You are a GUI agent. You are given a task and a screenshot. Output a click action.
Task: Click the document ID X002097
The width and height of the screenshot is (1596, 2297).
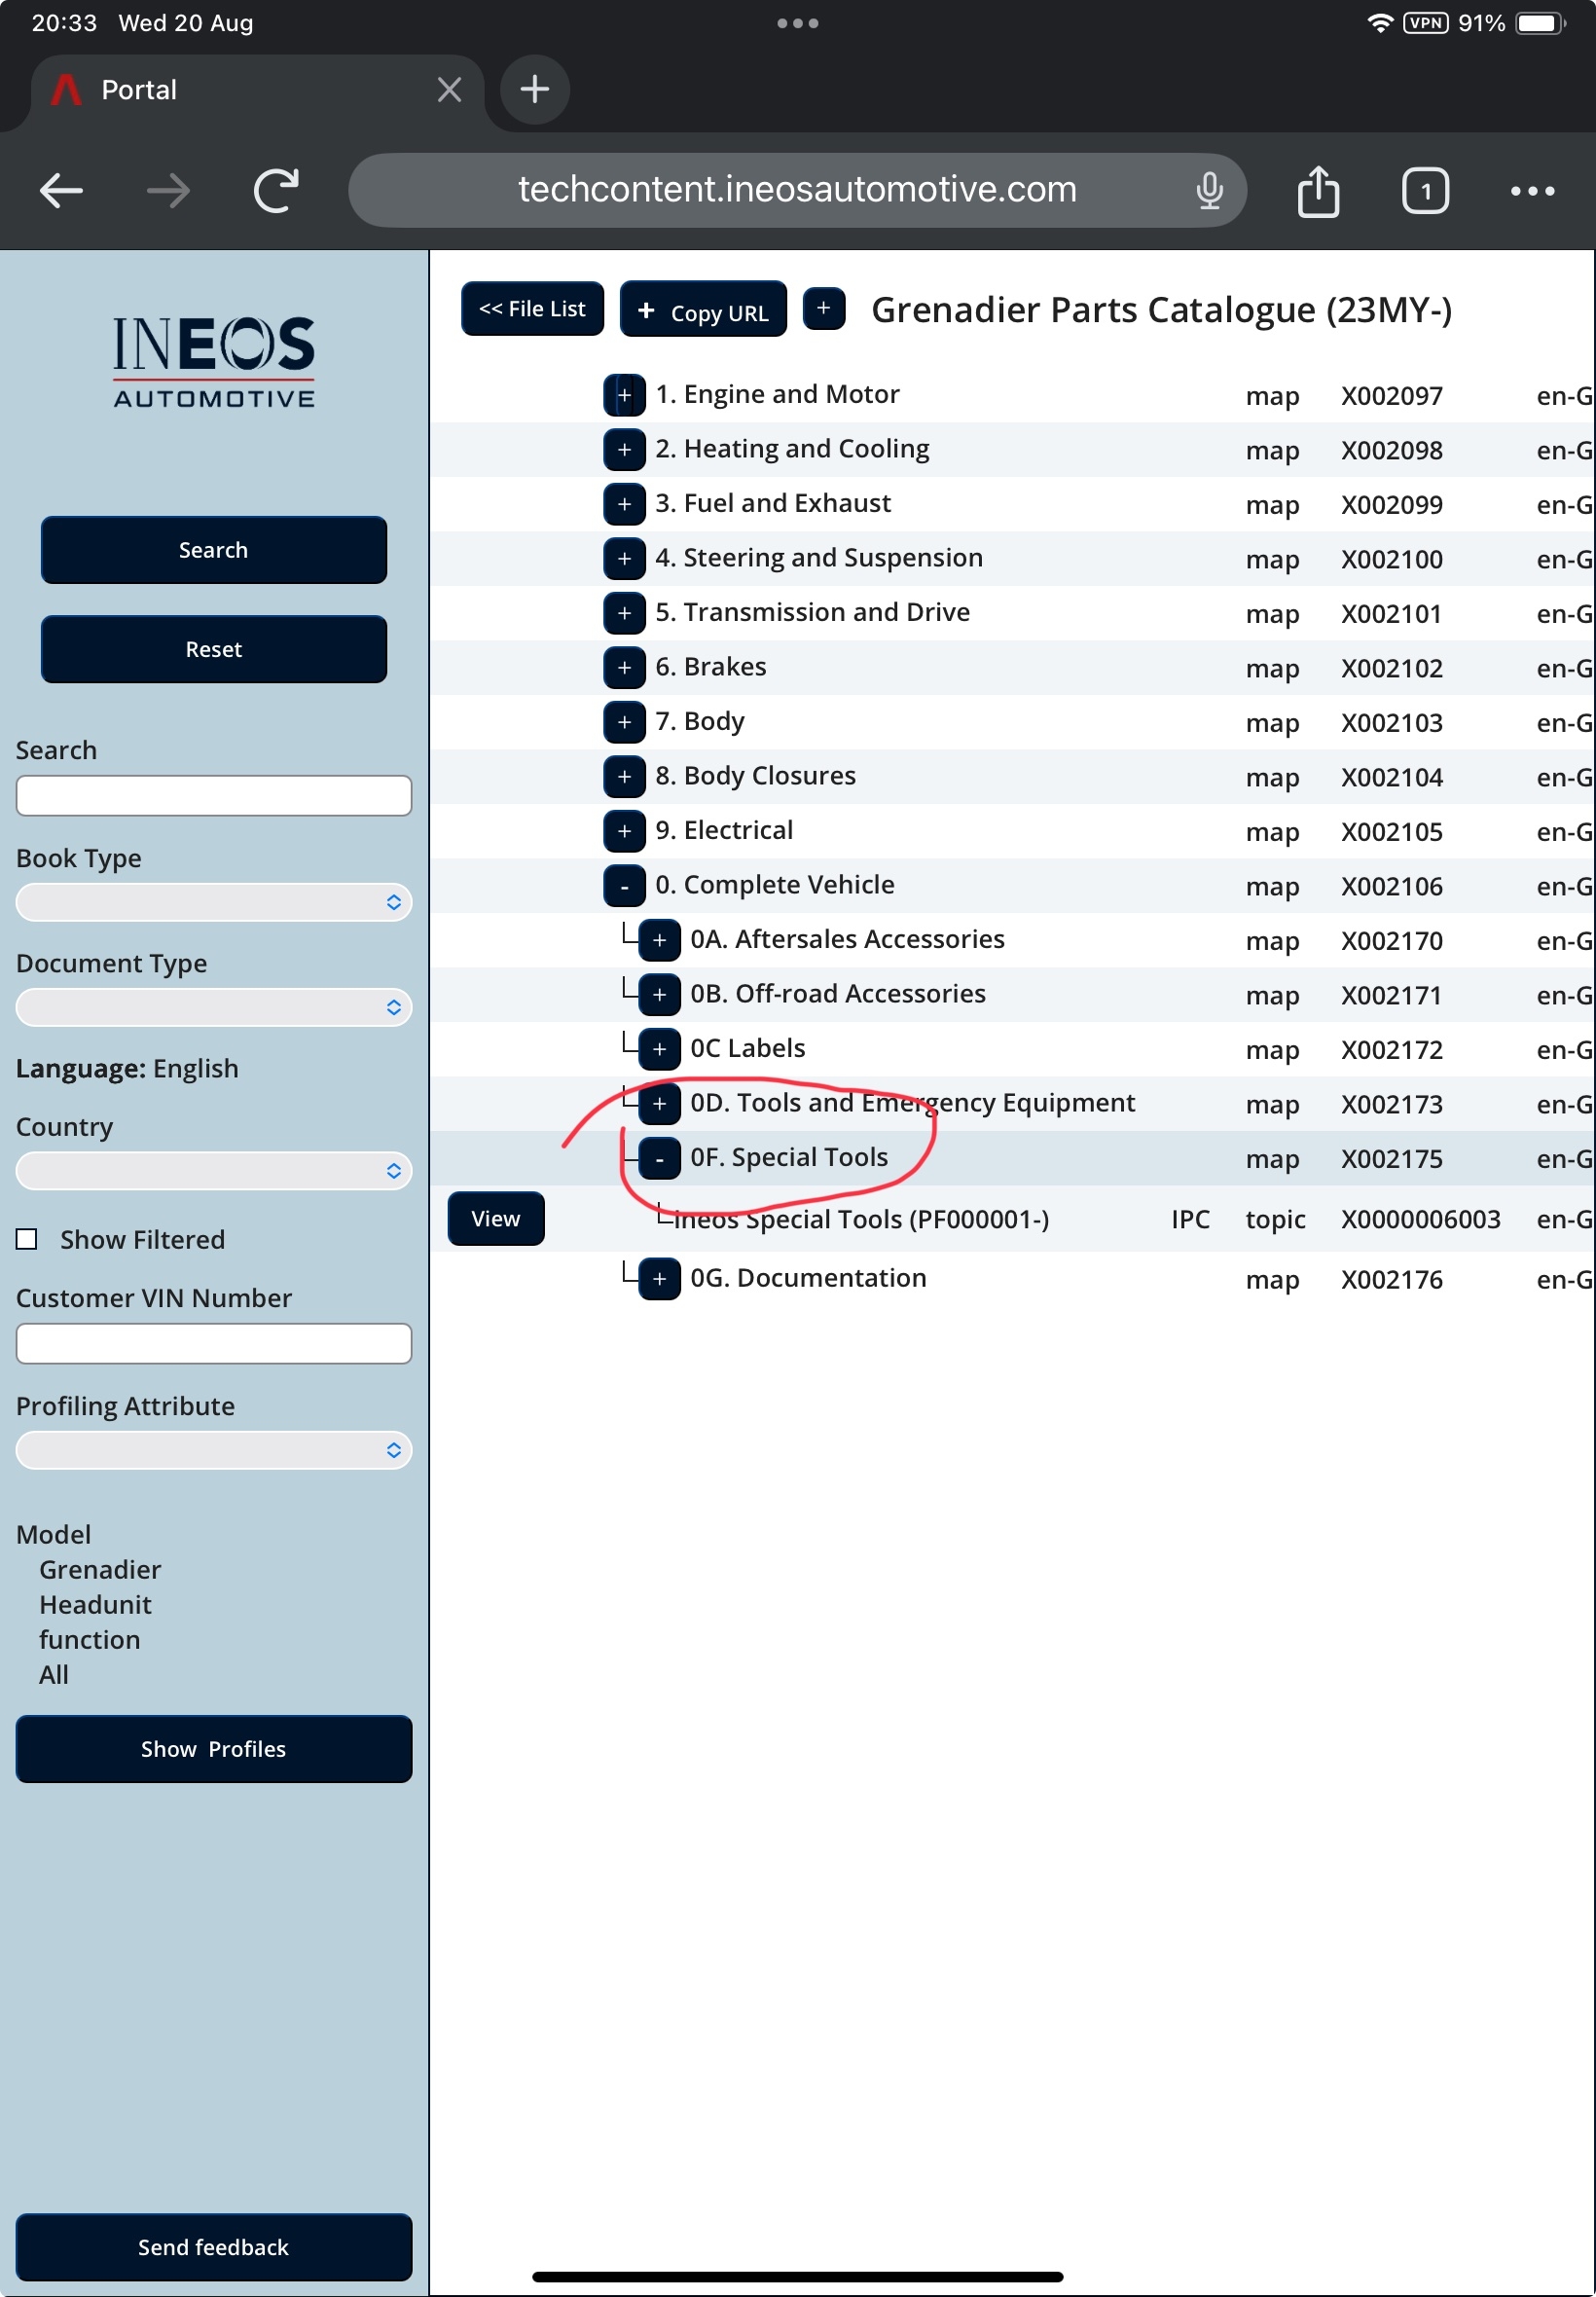pyautogui.click(x=1392, y=396)
